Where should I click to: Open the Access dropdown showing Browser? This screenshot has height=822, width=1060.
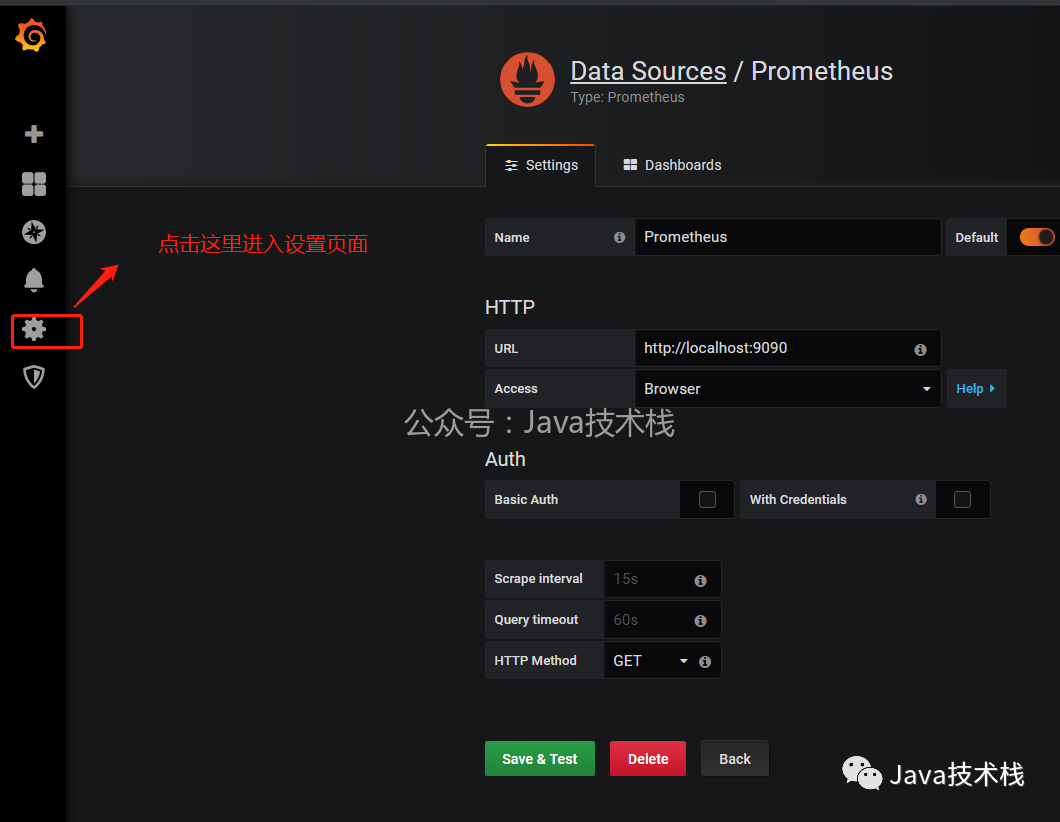(x=787, y=389)
